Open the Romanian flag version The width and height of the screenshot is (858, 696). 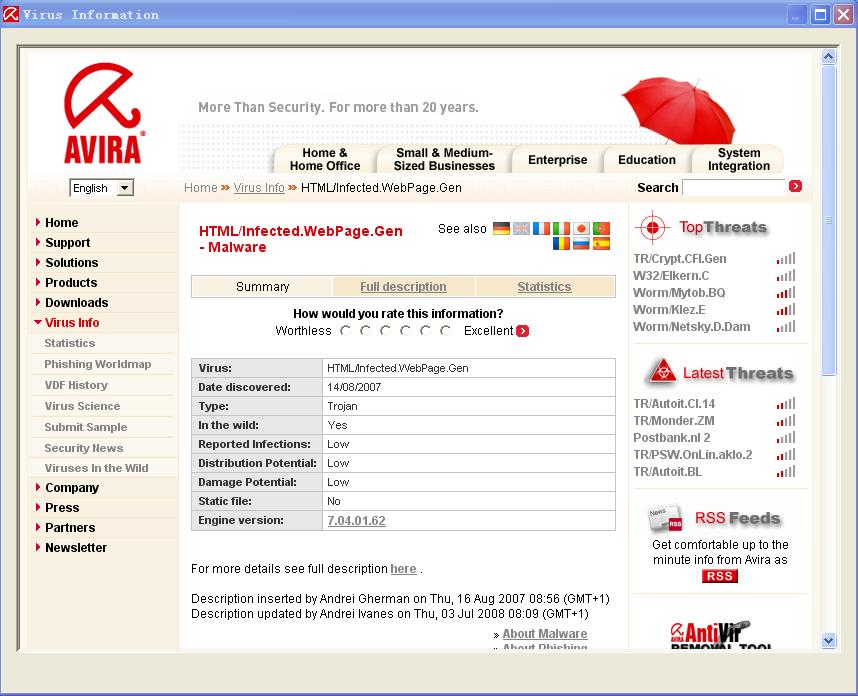point(561,243)
